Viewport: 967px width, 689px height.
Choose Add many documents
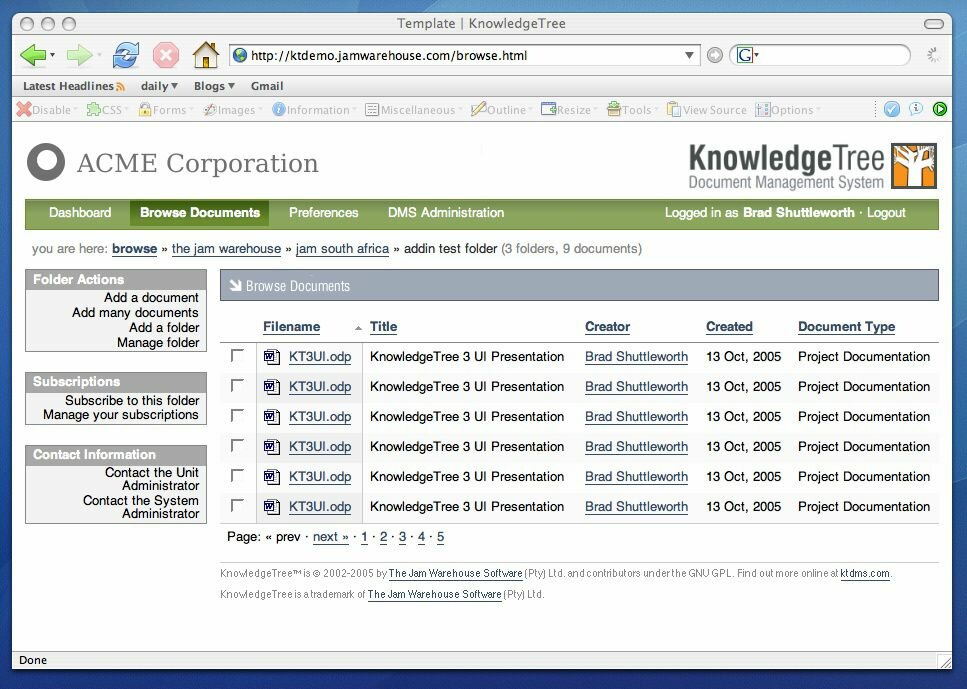[x=135, y=313]
